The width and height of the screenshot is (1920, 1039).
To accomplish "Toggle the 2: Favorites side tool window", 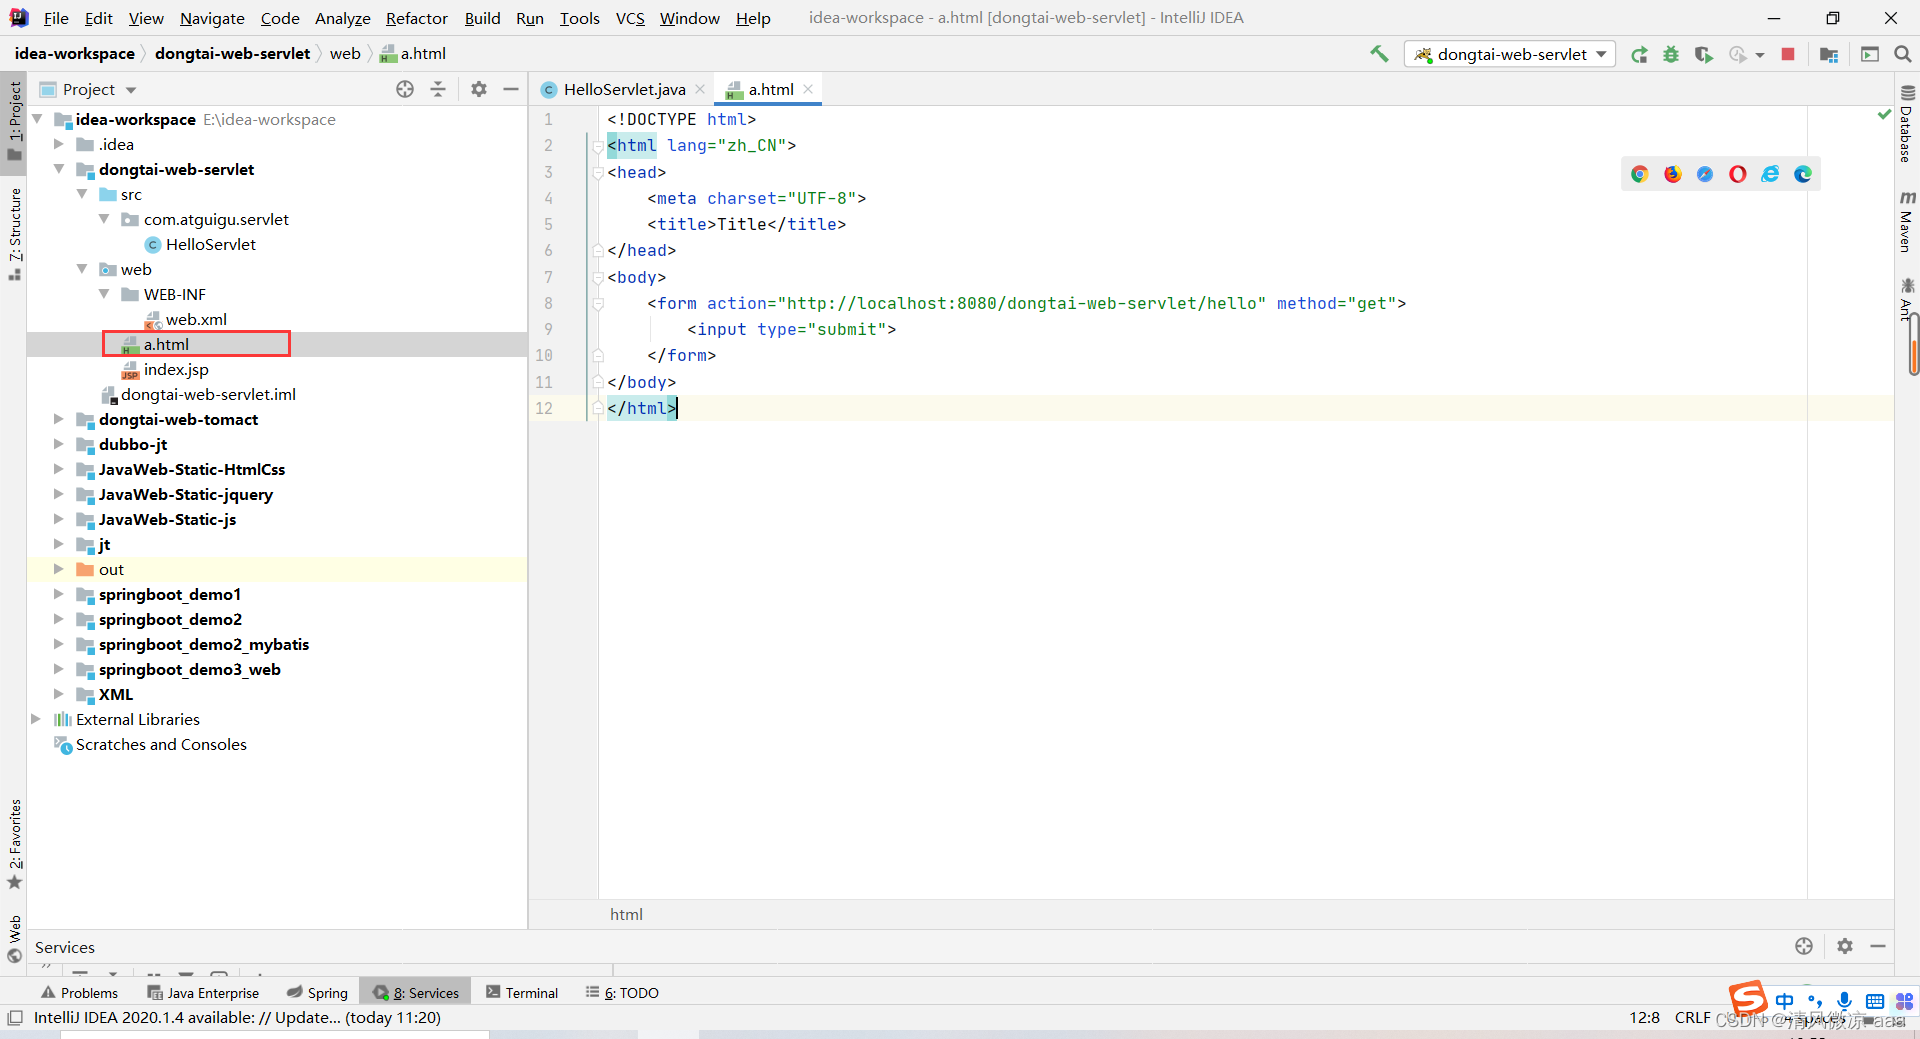I will [14, 844].
